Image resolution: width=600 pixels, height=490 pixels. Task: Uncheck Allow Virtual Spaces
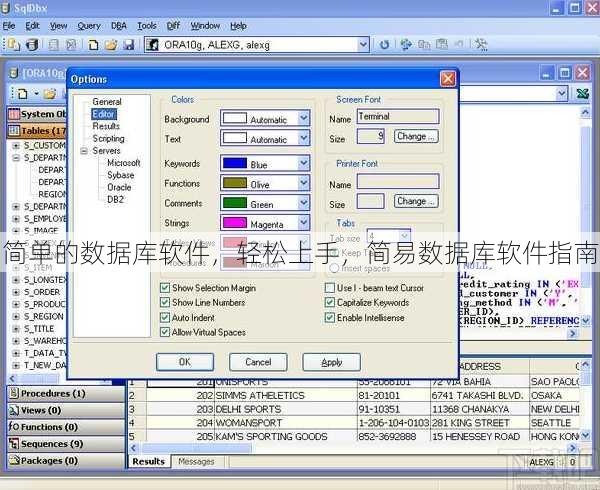tap(165, 332)
